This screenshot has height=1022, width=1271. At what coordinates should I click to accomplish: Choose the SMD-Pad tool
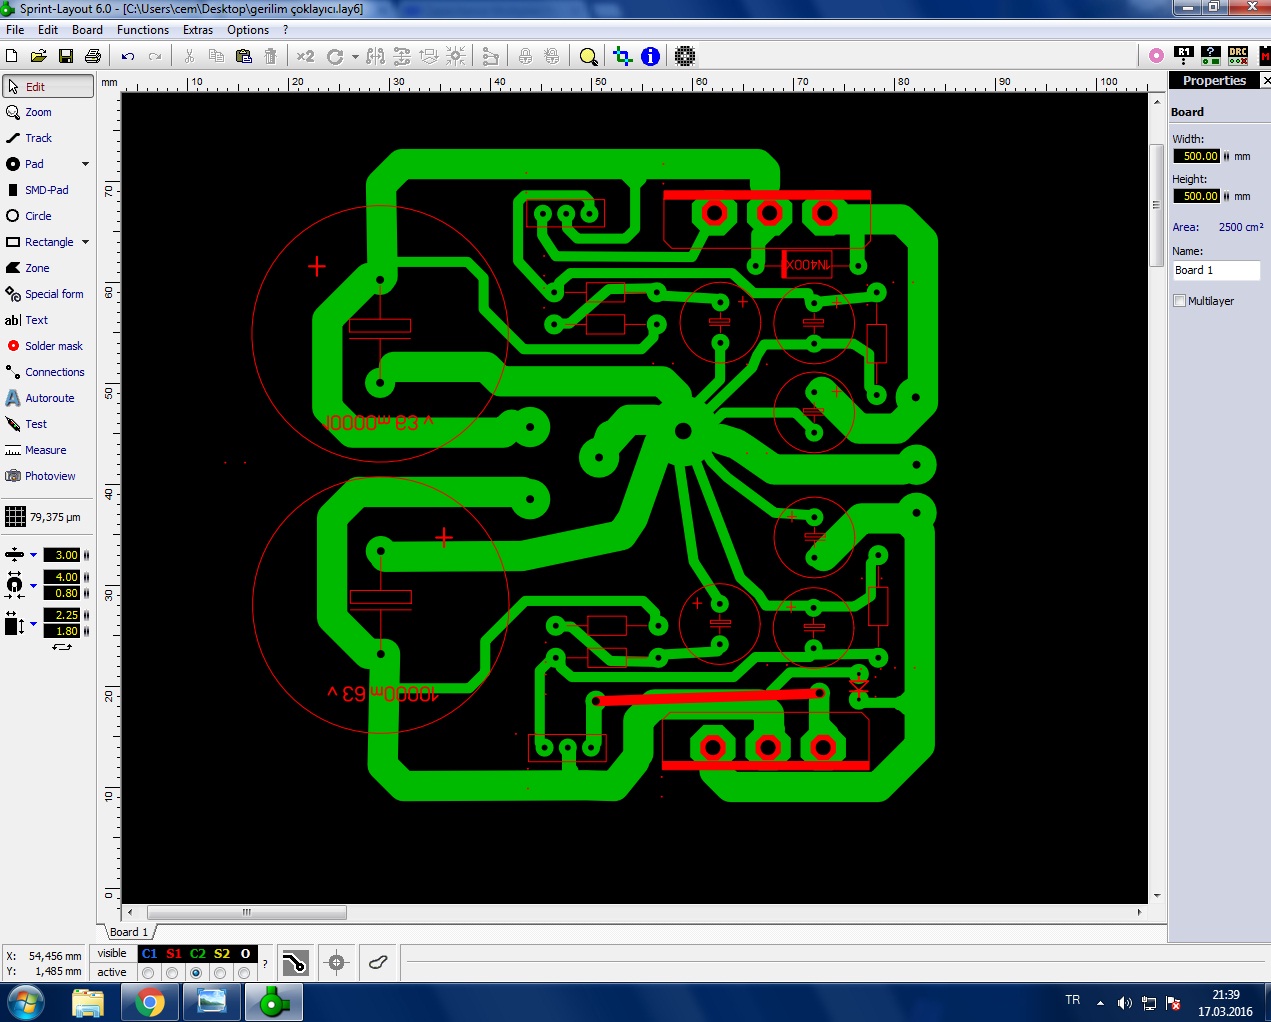coord(46,190)
